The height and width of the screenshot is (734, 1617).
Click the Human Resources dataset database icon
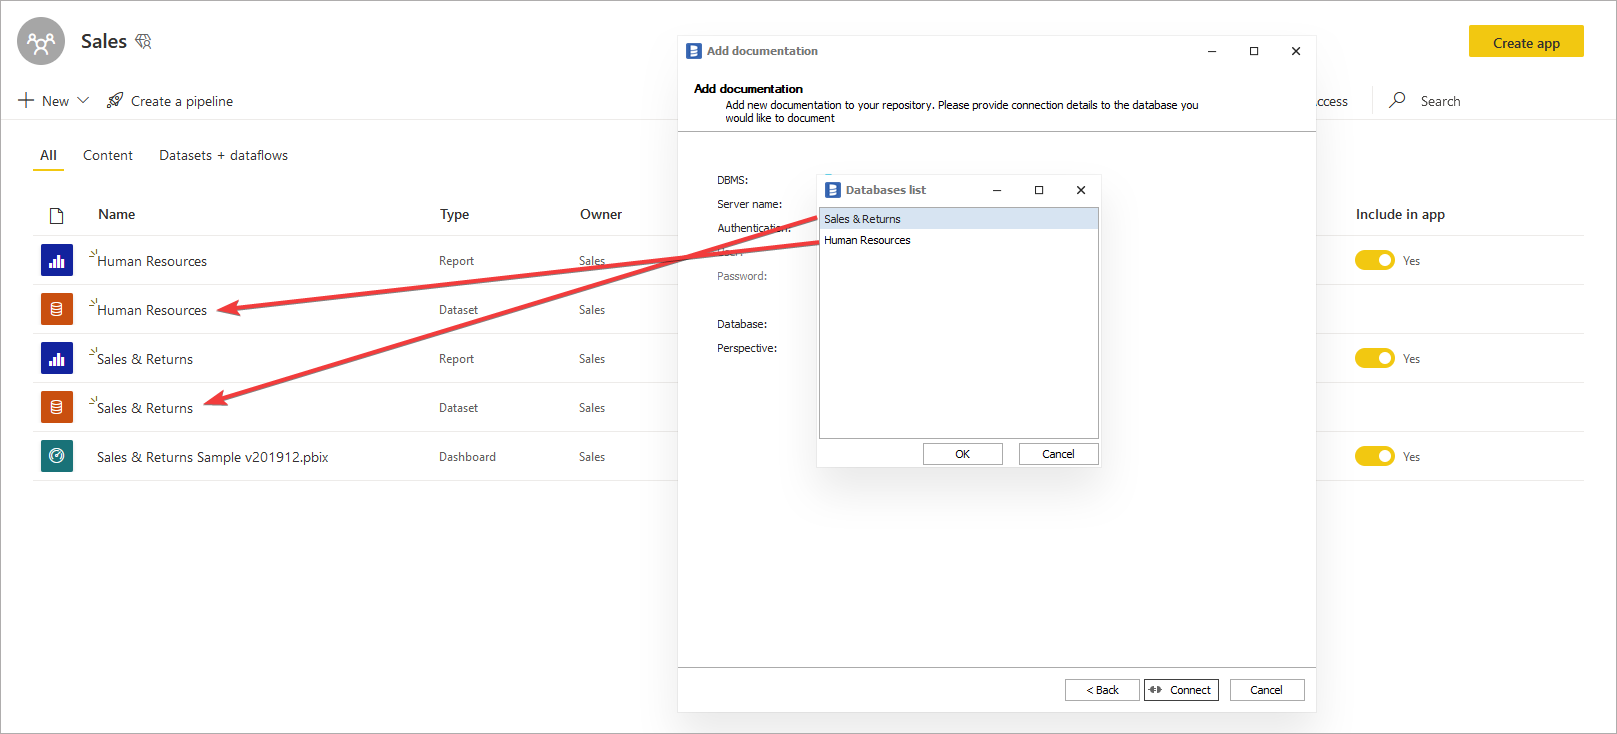pos(57,310)
